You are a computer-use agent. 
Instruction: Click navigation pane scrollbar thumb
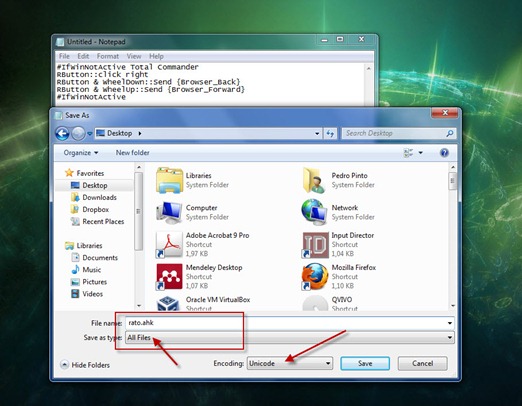138,211
